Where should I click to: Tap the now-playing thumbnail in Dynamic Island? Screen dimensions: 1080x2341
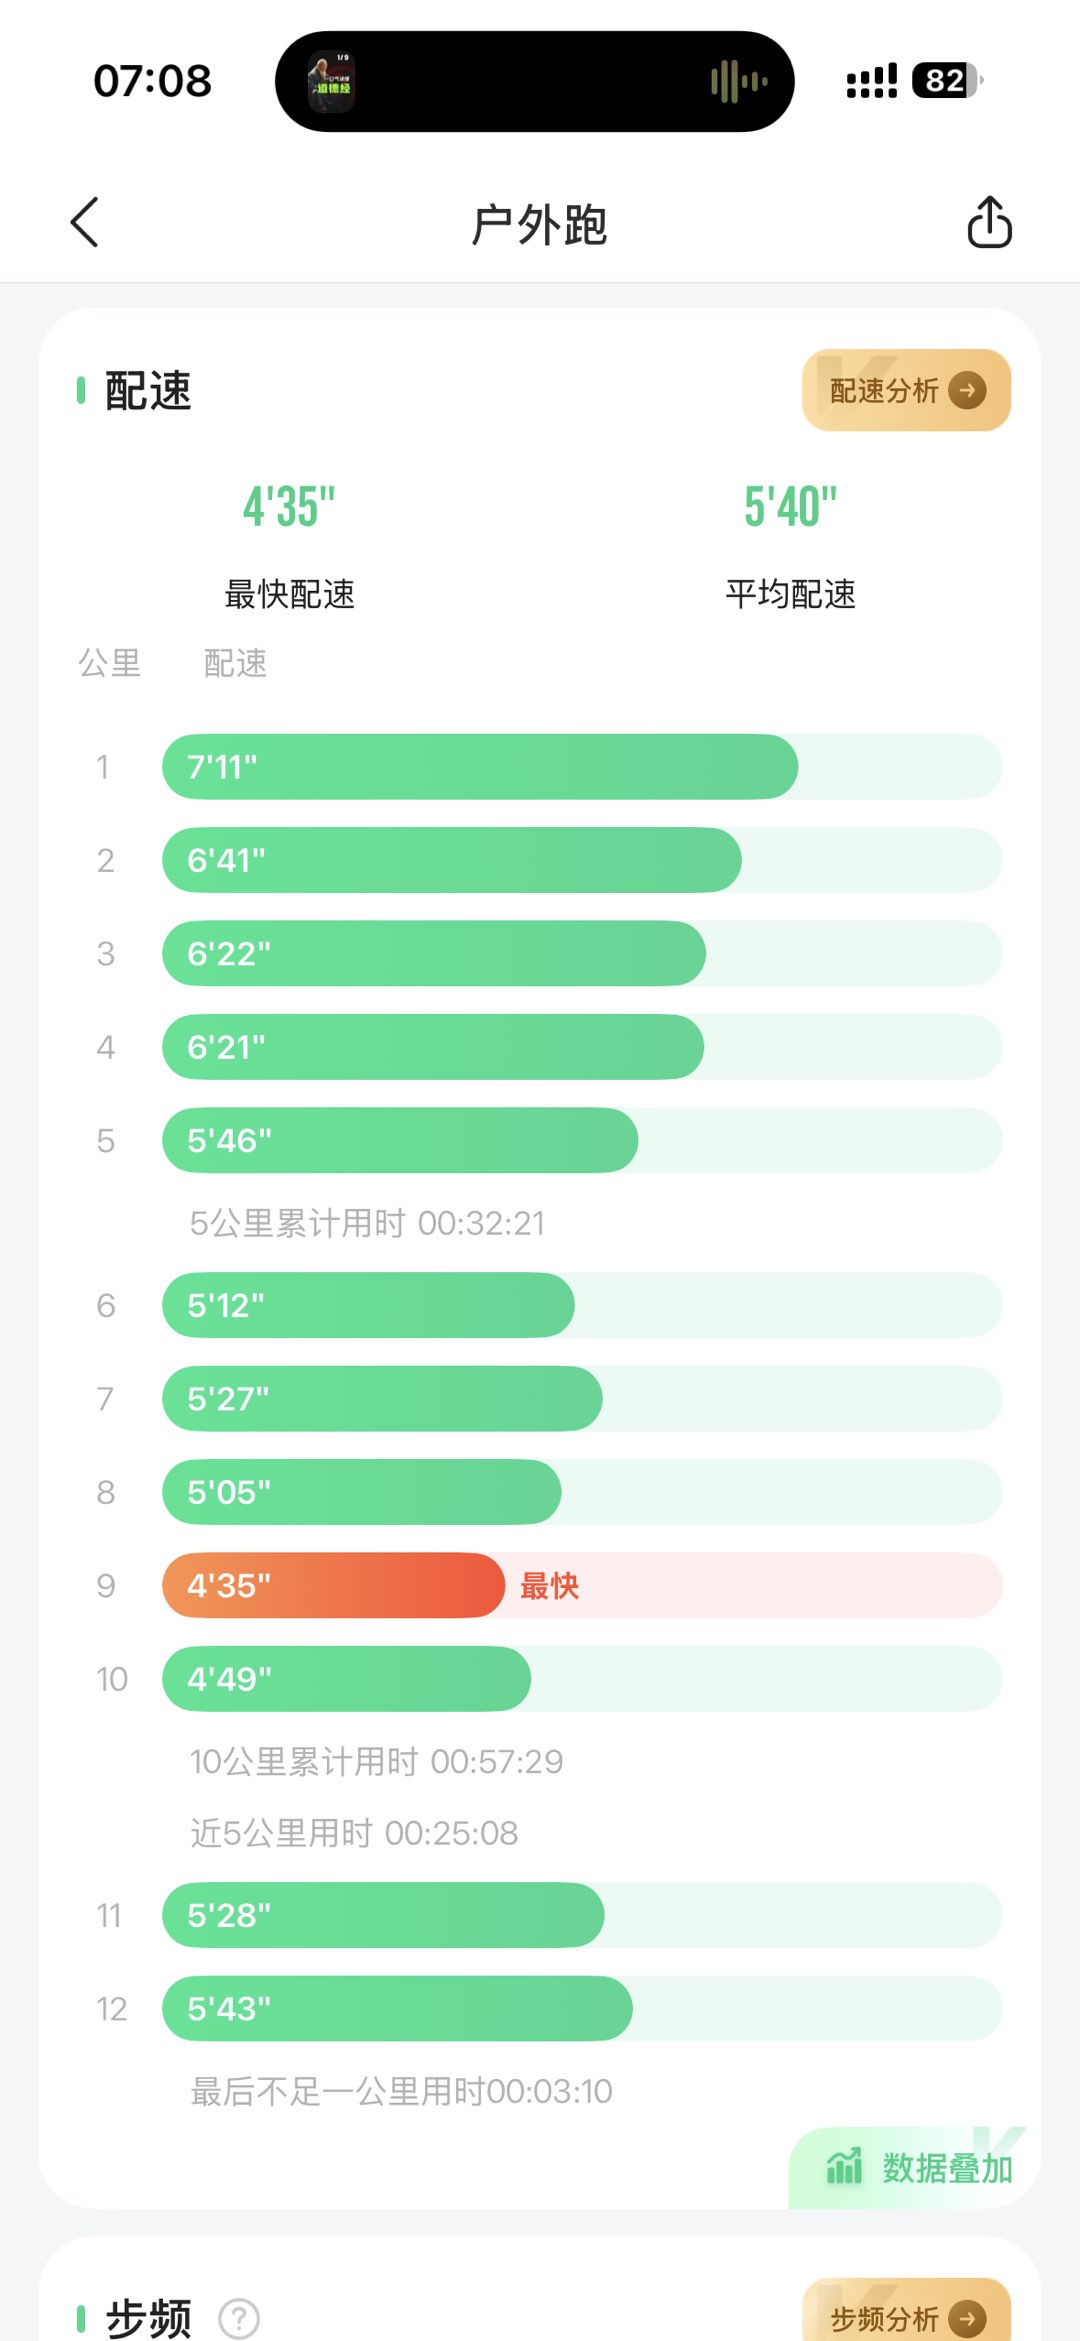coord(331,81)
